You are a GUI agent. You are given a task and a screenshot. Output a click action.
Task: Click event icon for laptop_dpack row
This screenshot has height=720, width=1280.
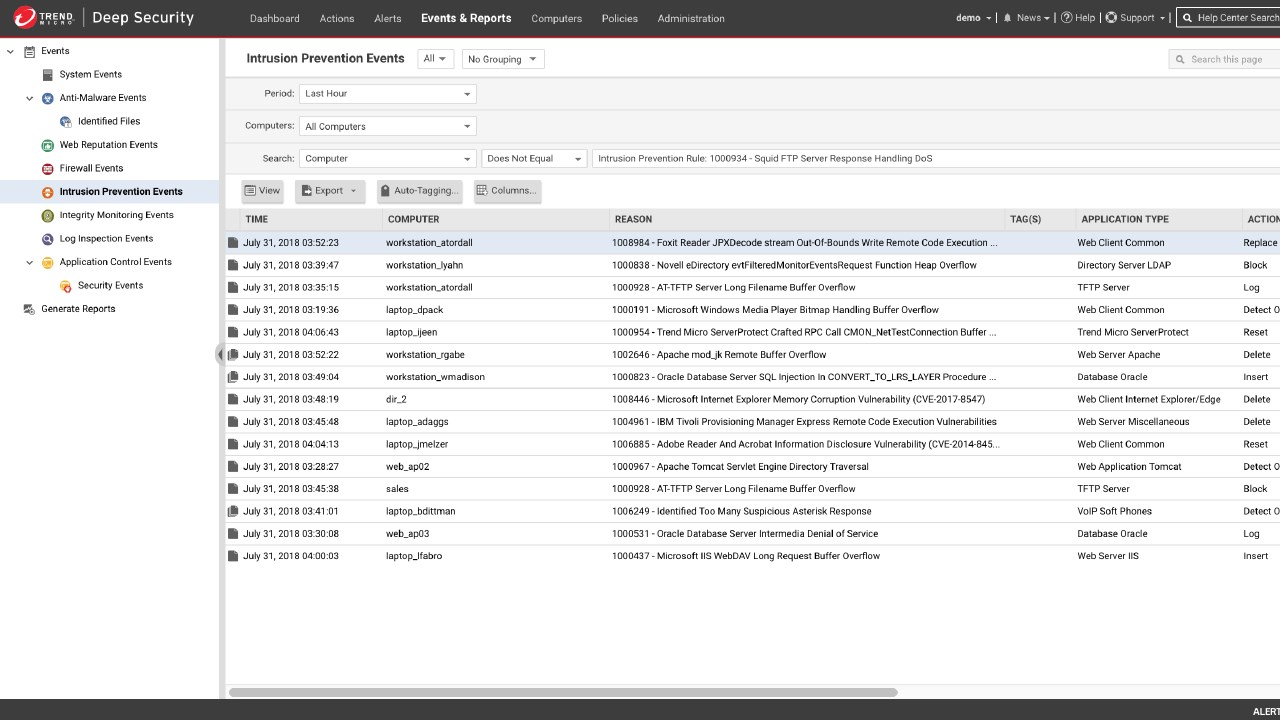pyautogui.click(x=233, y=310)
